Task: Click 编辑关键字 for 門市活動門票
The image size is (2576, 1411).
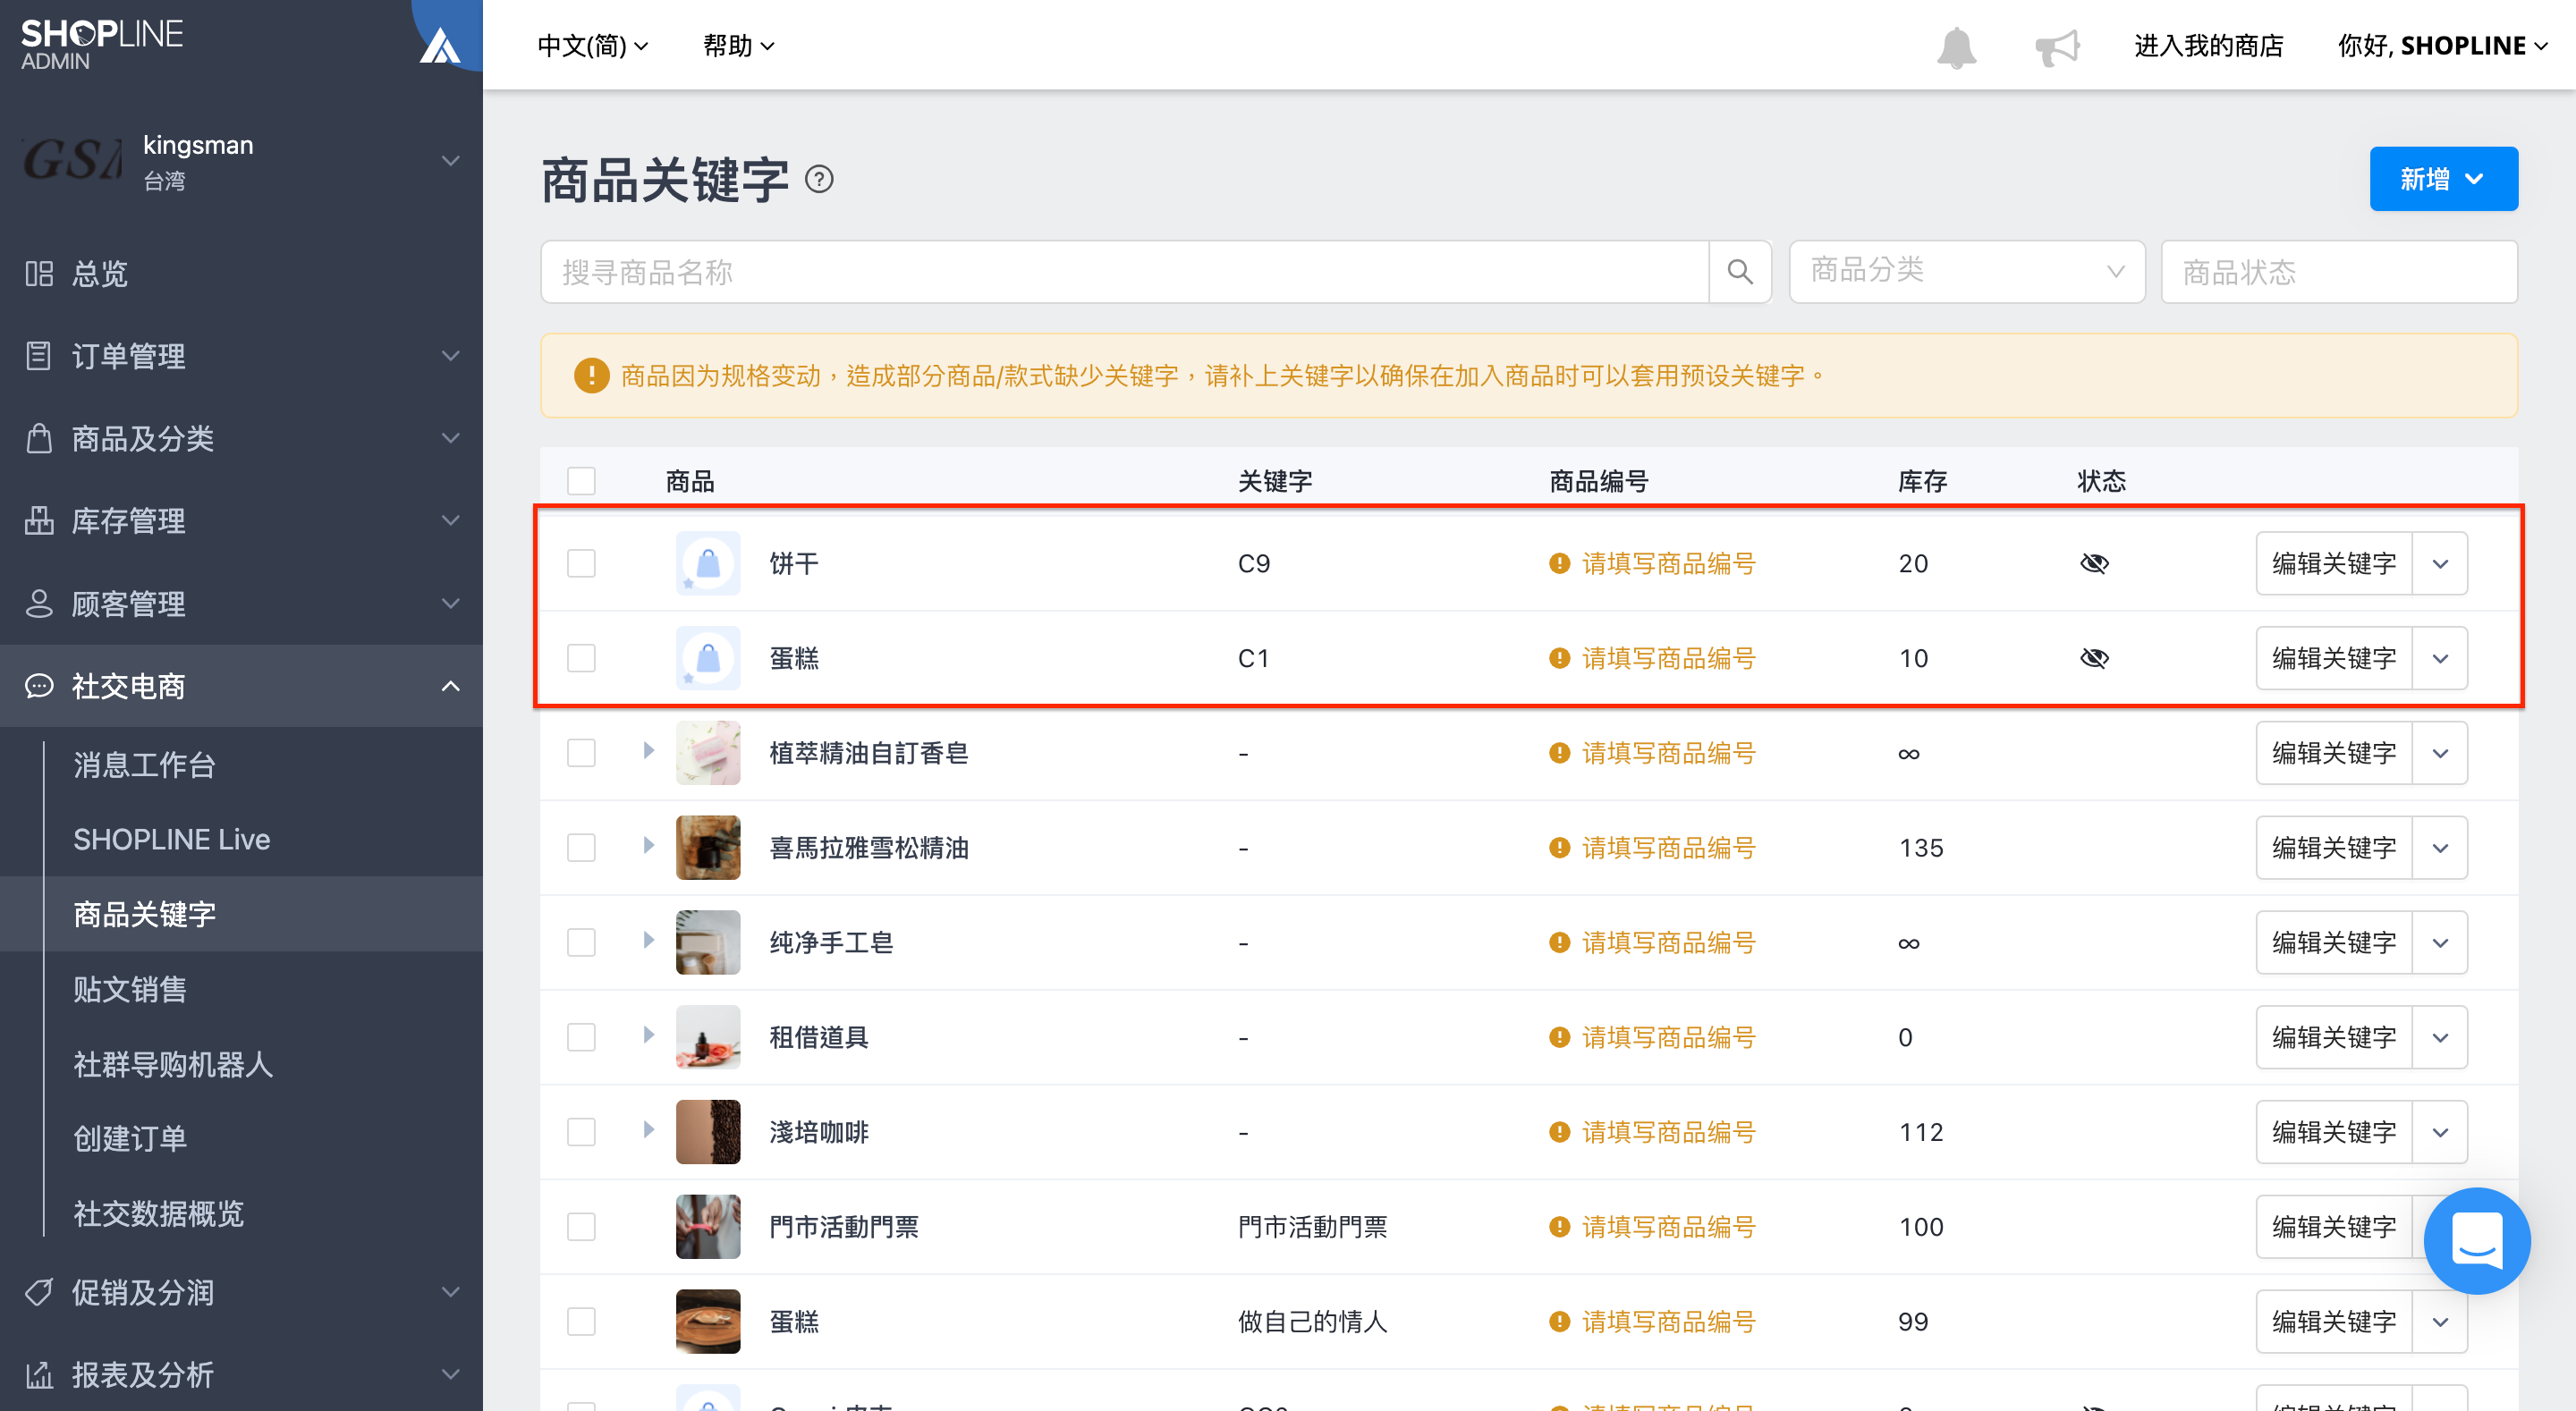Action: (2333, 1227)
